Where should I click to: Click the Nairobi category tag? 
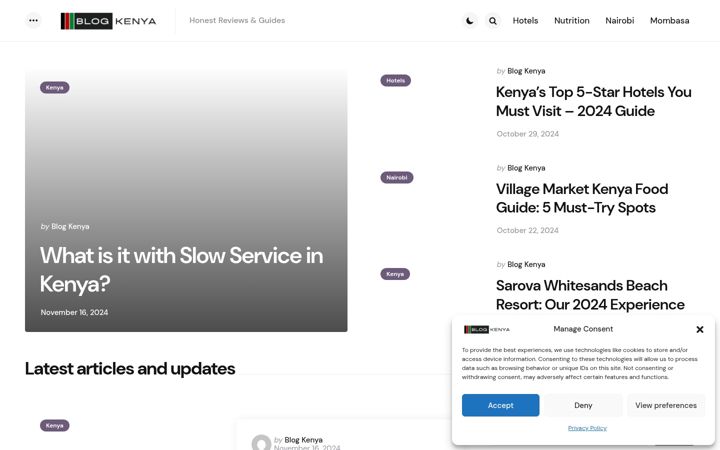[x=397, y=177]
